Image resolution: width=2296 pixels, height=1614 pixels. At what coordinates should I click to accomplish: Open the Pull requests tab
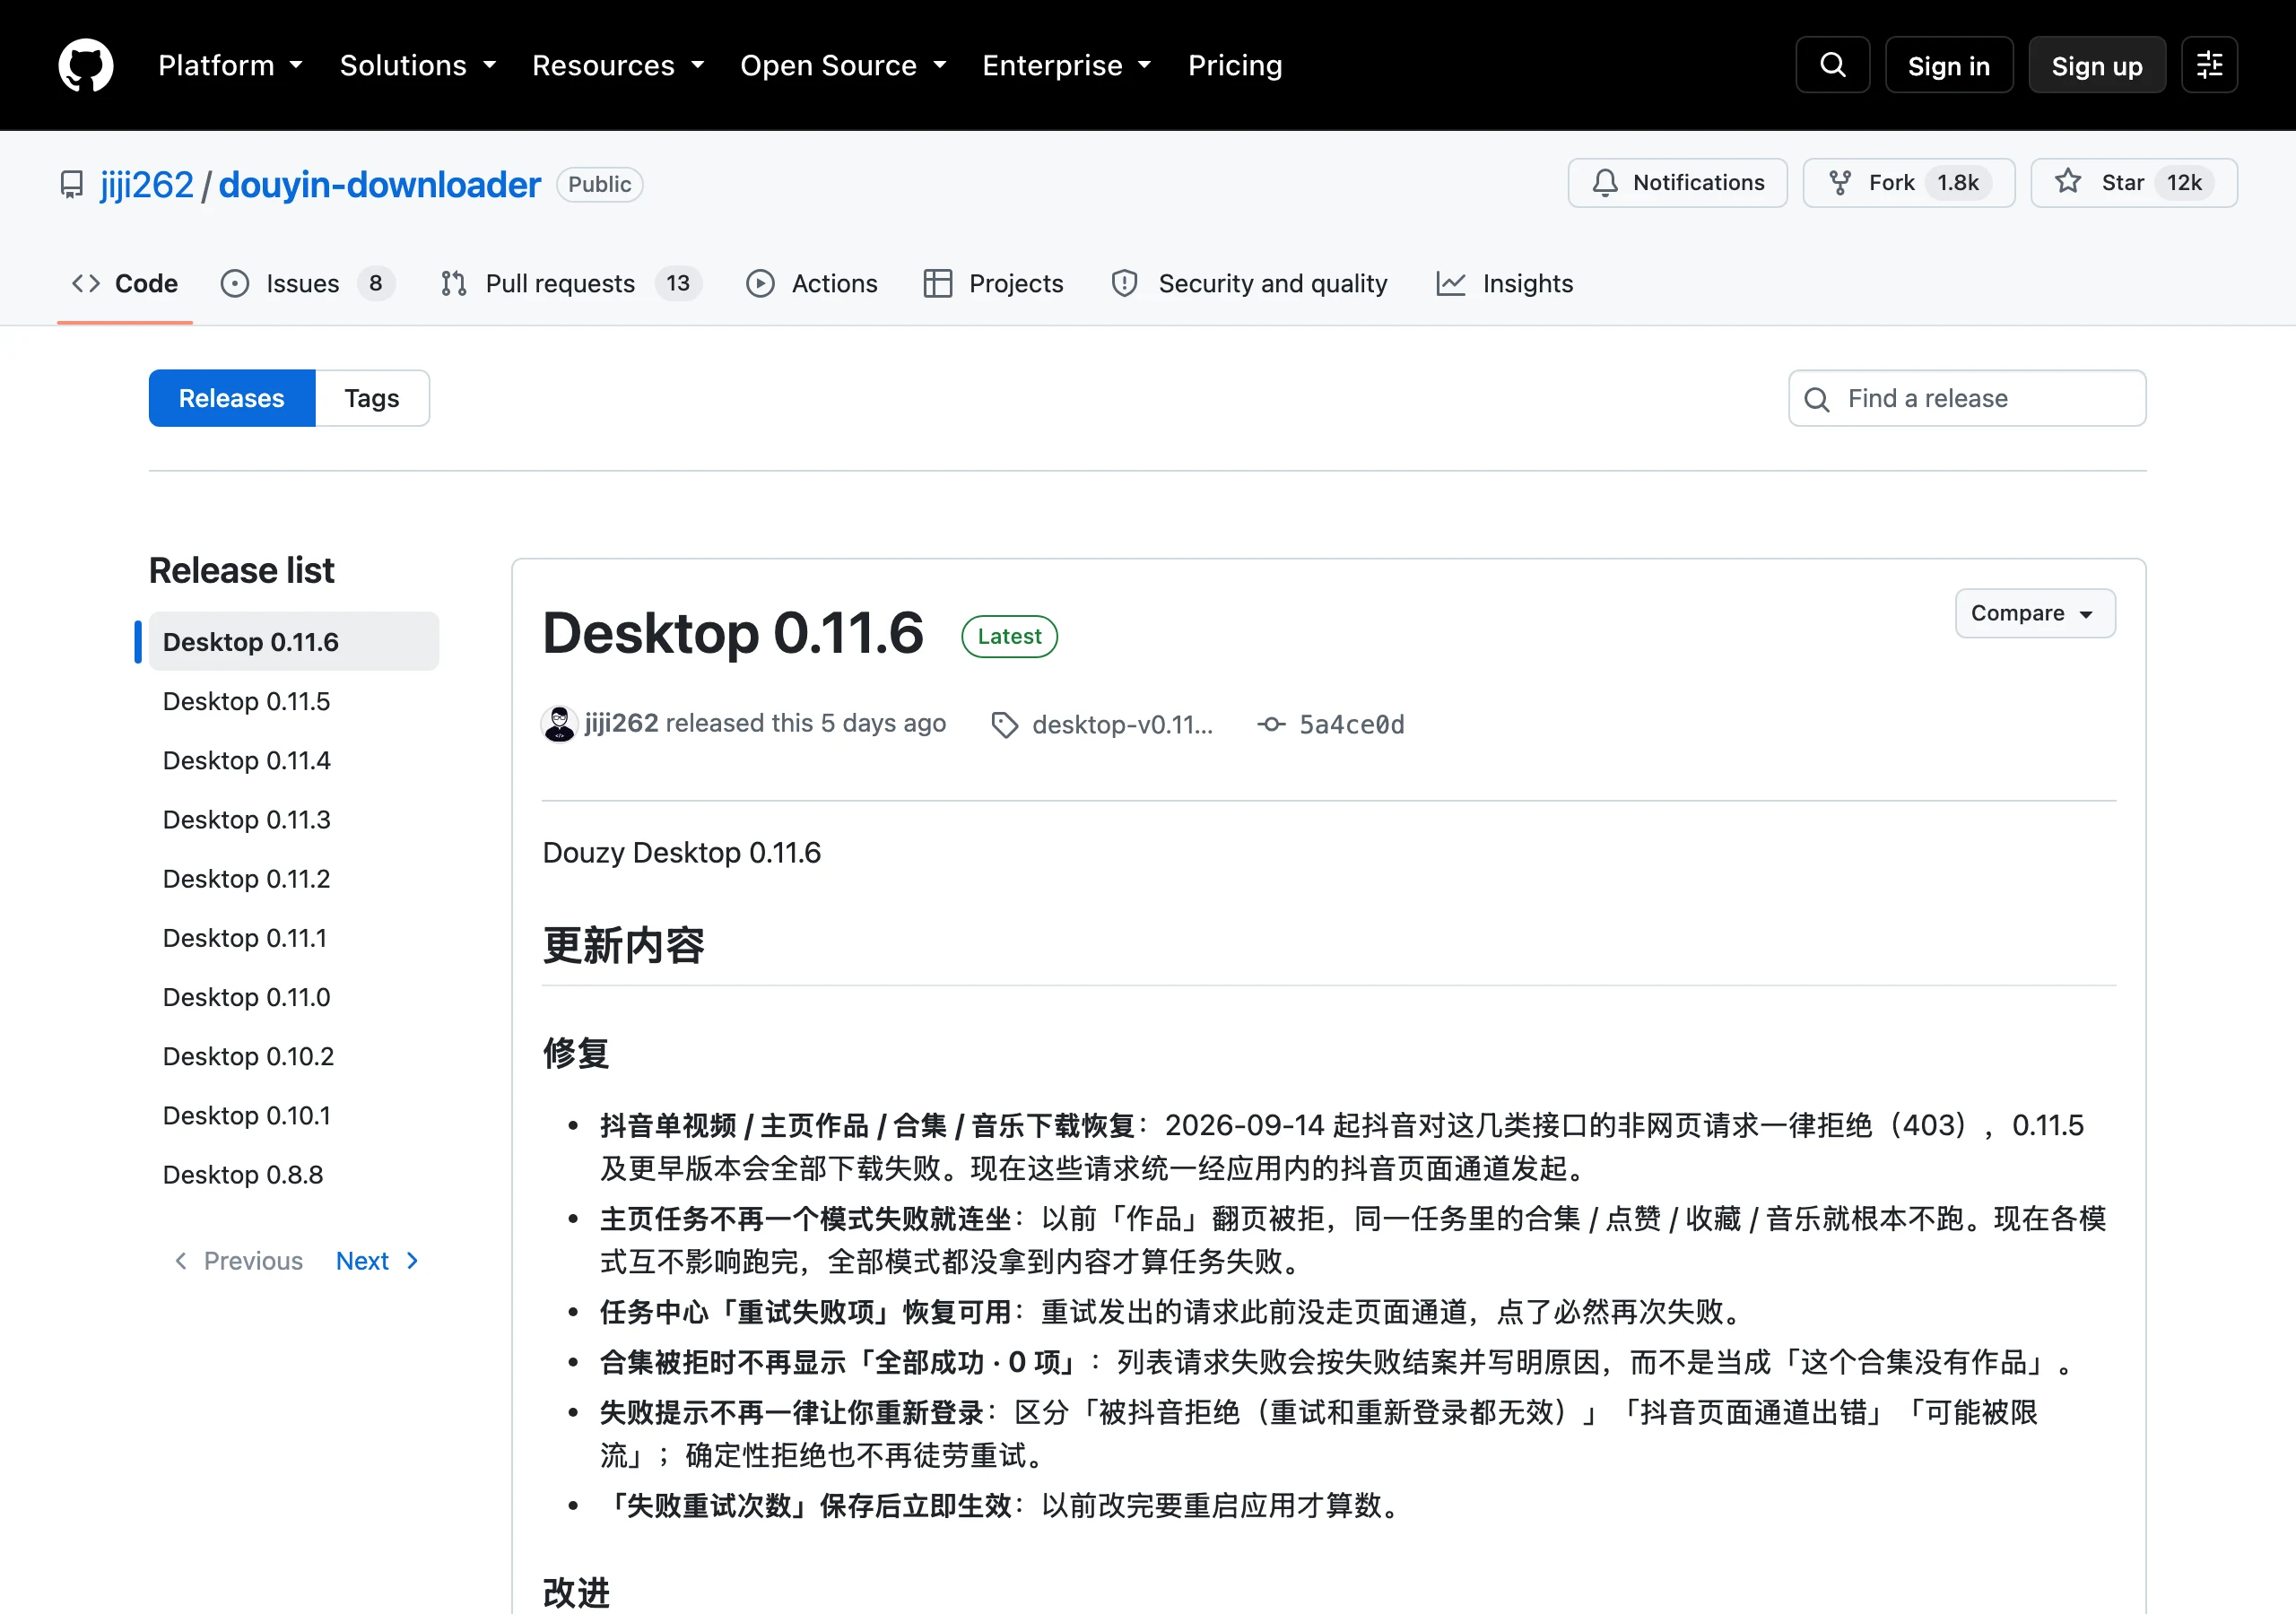click(x=571, y=284)
